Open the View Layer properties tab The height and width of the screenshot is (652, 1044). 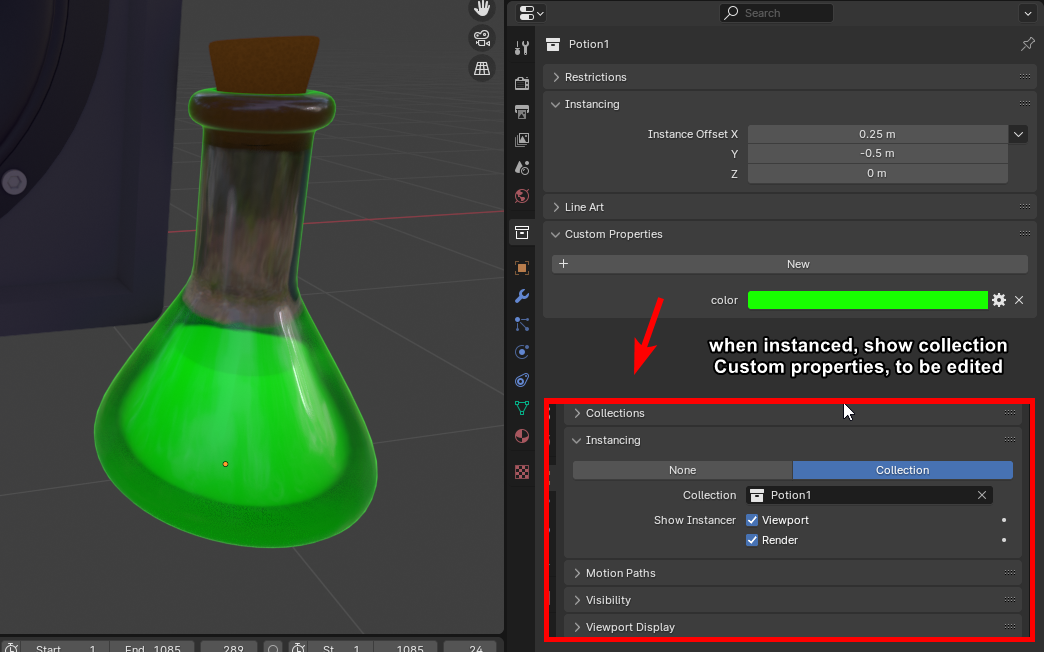pyautogui.click(x=522, y=139)
